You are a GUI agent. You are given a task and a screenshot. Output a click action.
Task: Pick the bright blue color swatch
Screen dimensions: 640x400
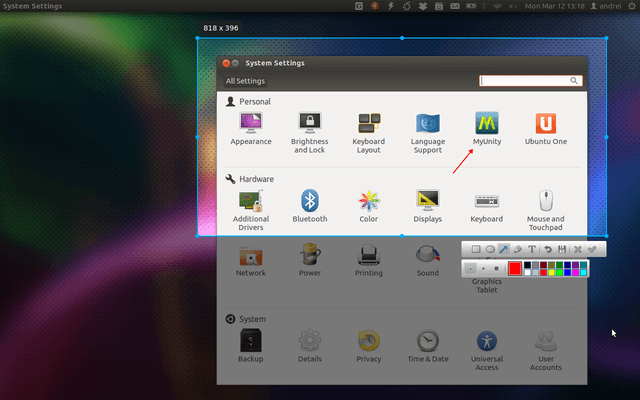point(567,272)
